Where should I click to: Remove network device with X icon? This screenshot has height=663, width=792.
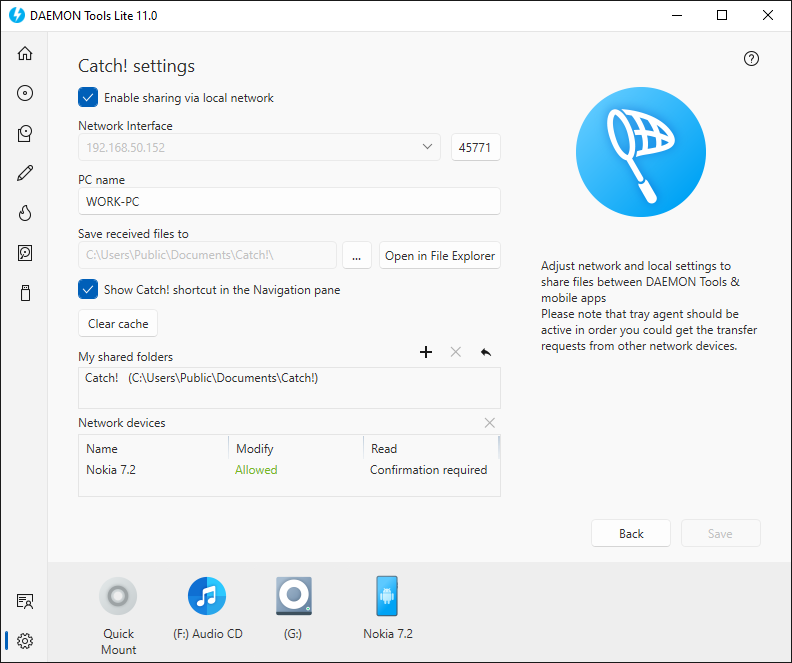pos(489,423)
